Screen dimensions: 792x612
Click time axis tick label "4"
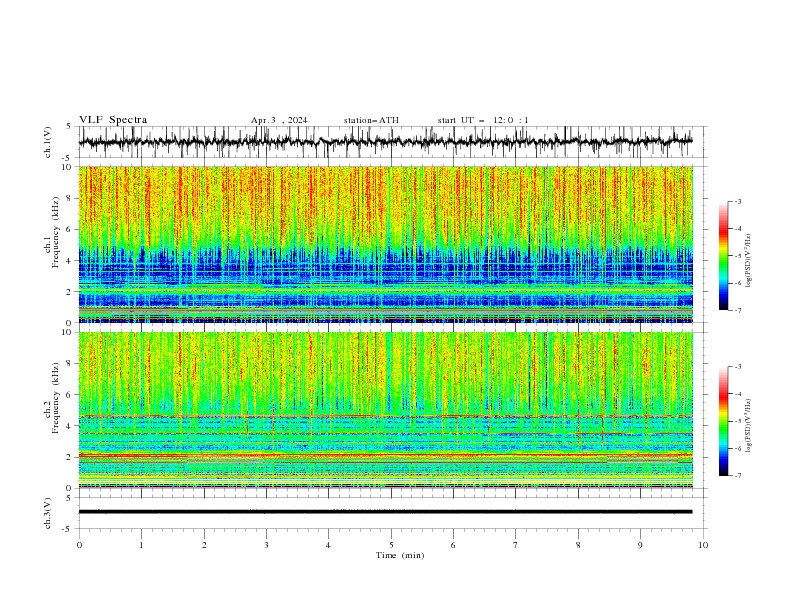(328, 545)
